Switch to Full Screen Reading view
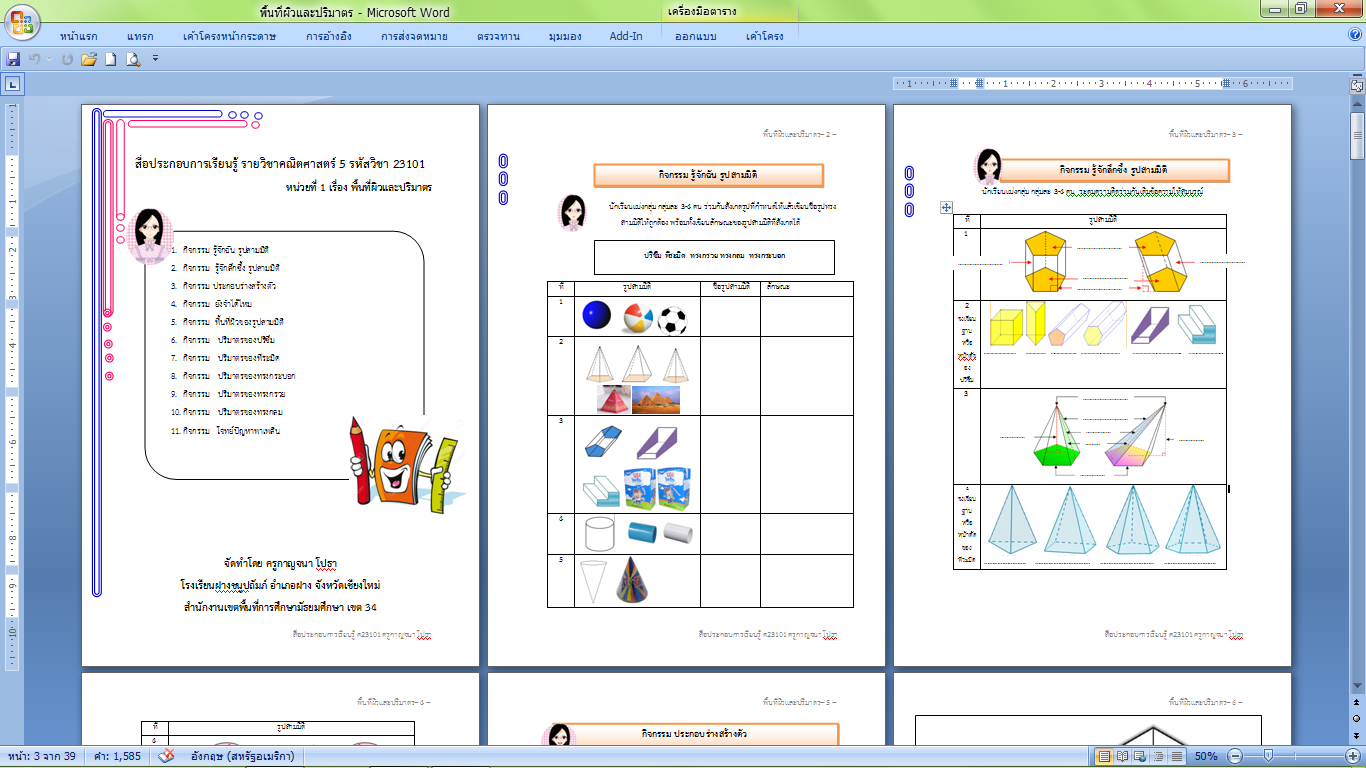The height and width of the screenshot is (768, 1366). (x=1122, y=756)
